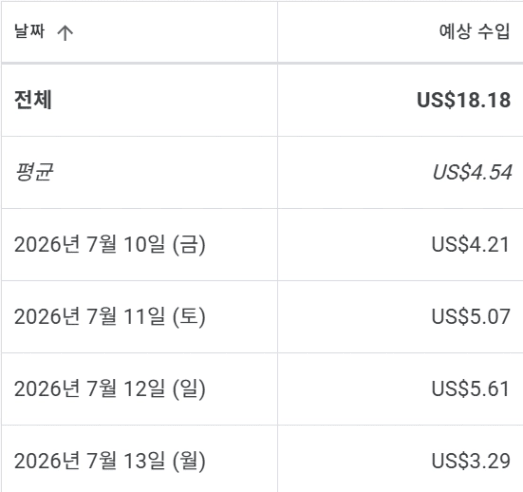Screen dimensions: 523x492
Task: Click empty space in the 평균 row
Action: [x=165, y=172]
